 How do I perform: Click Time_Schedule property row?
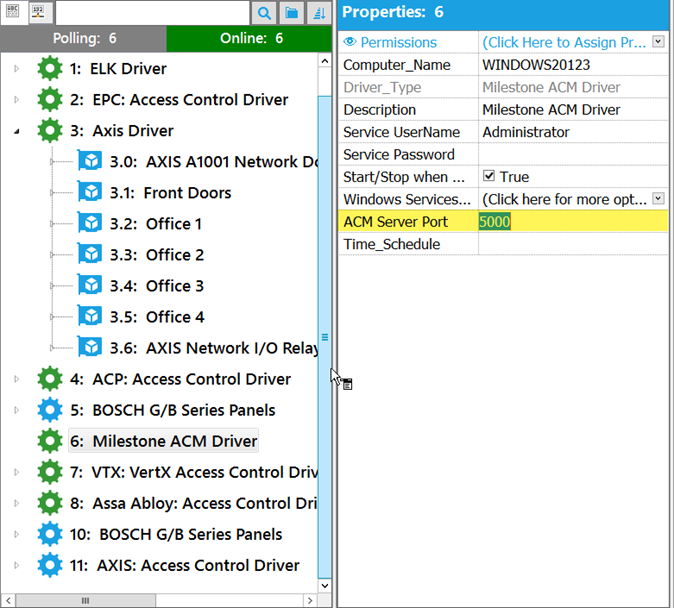click(503, 244)
